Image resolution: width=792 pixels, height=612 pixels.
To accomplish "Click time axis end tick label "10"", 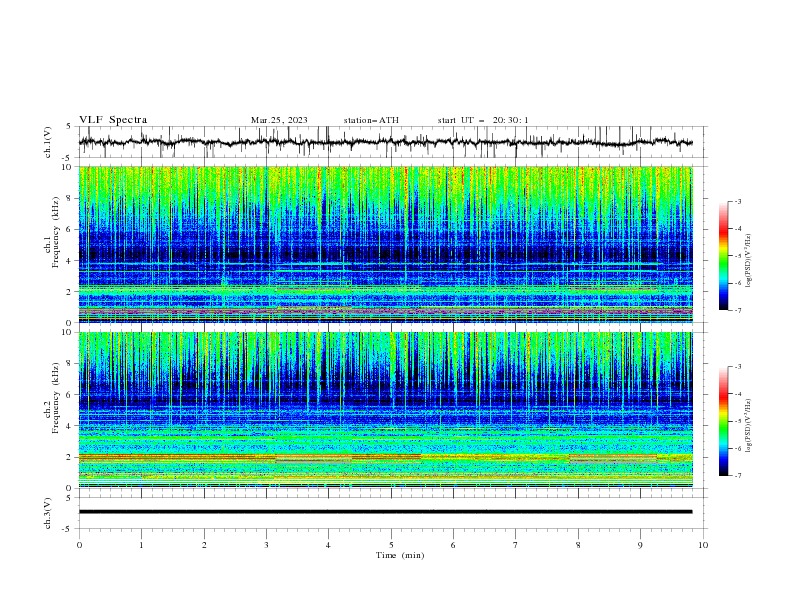I will coord(703,545).
